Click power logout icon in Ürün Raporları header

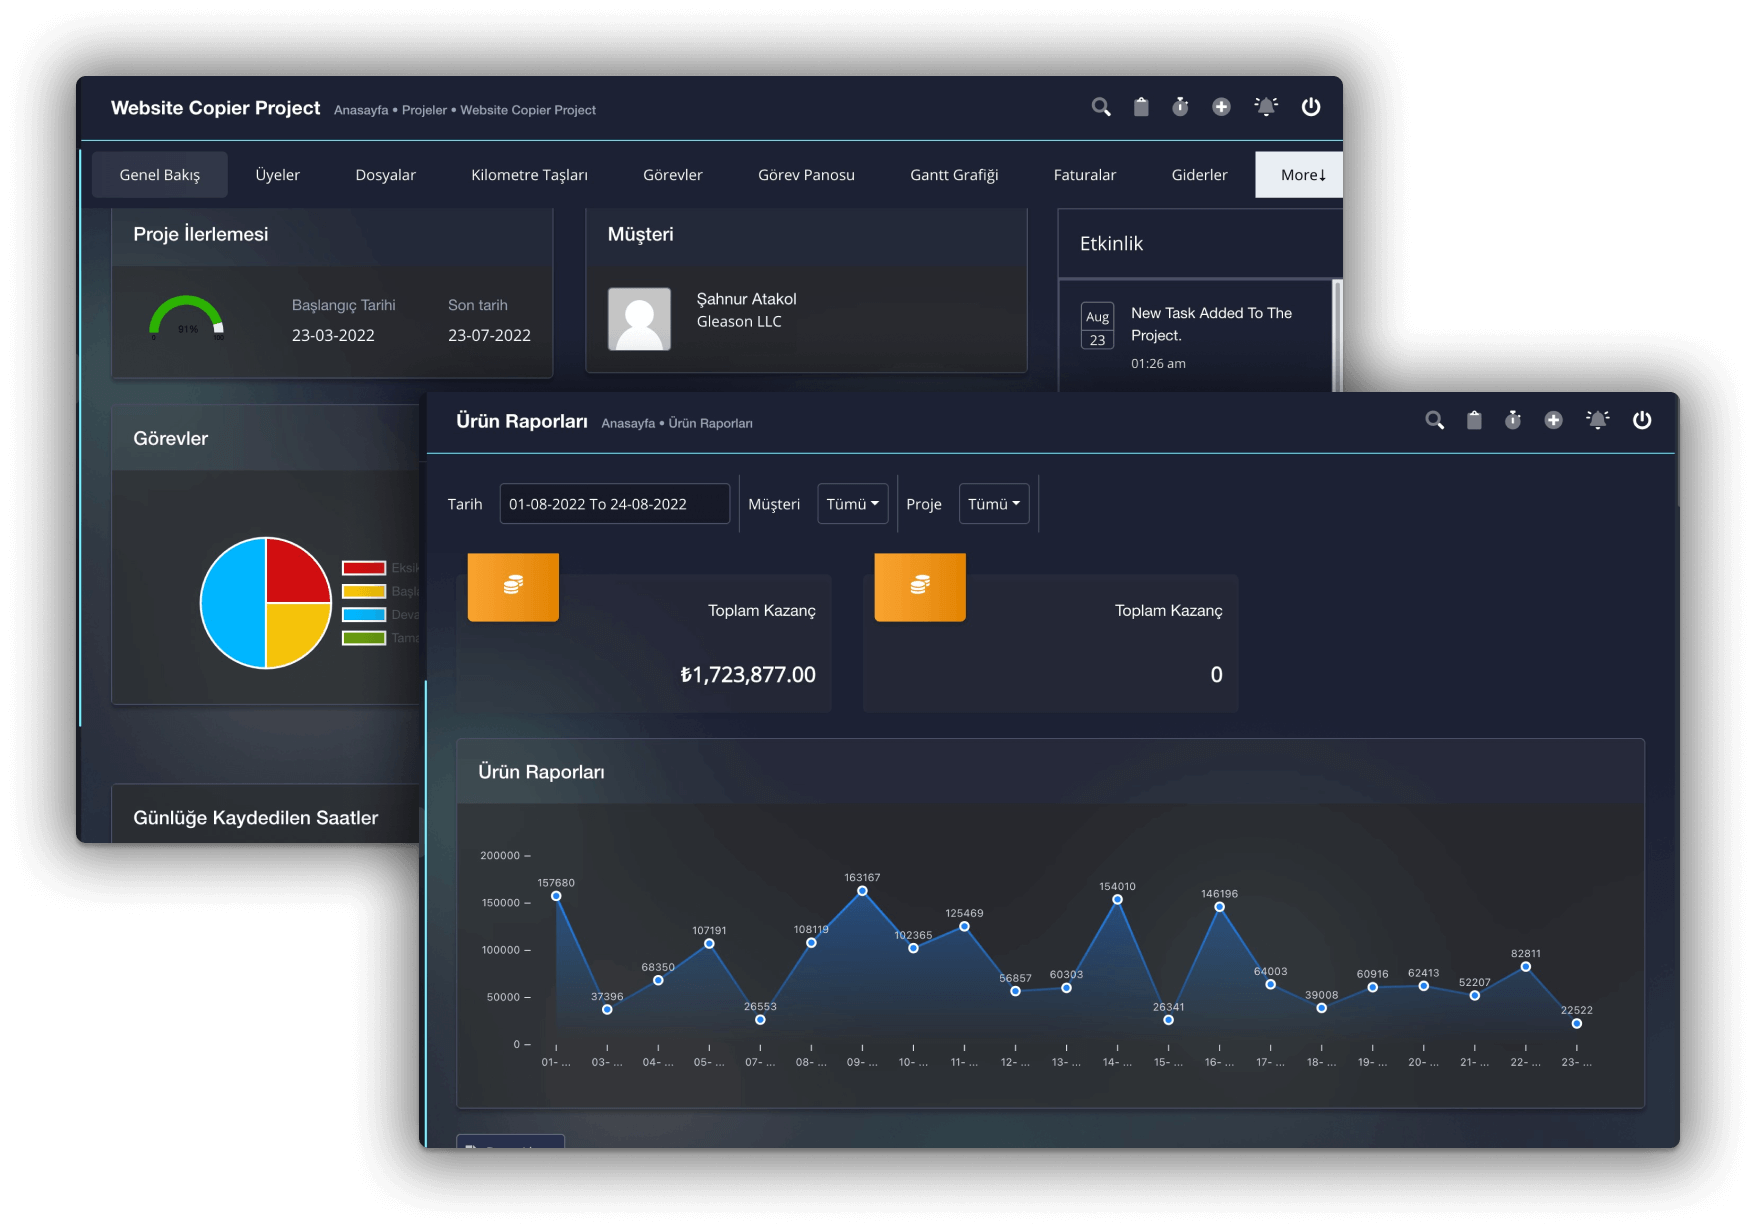pyautogui.click(x=1642, y=420)
